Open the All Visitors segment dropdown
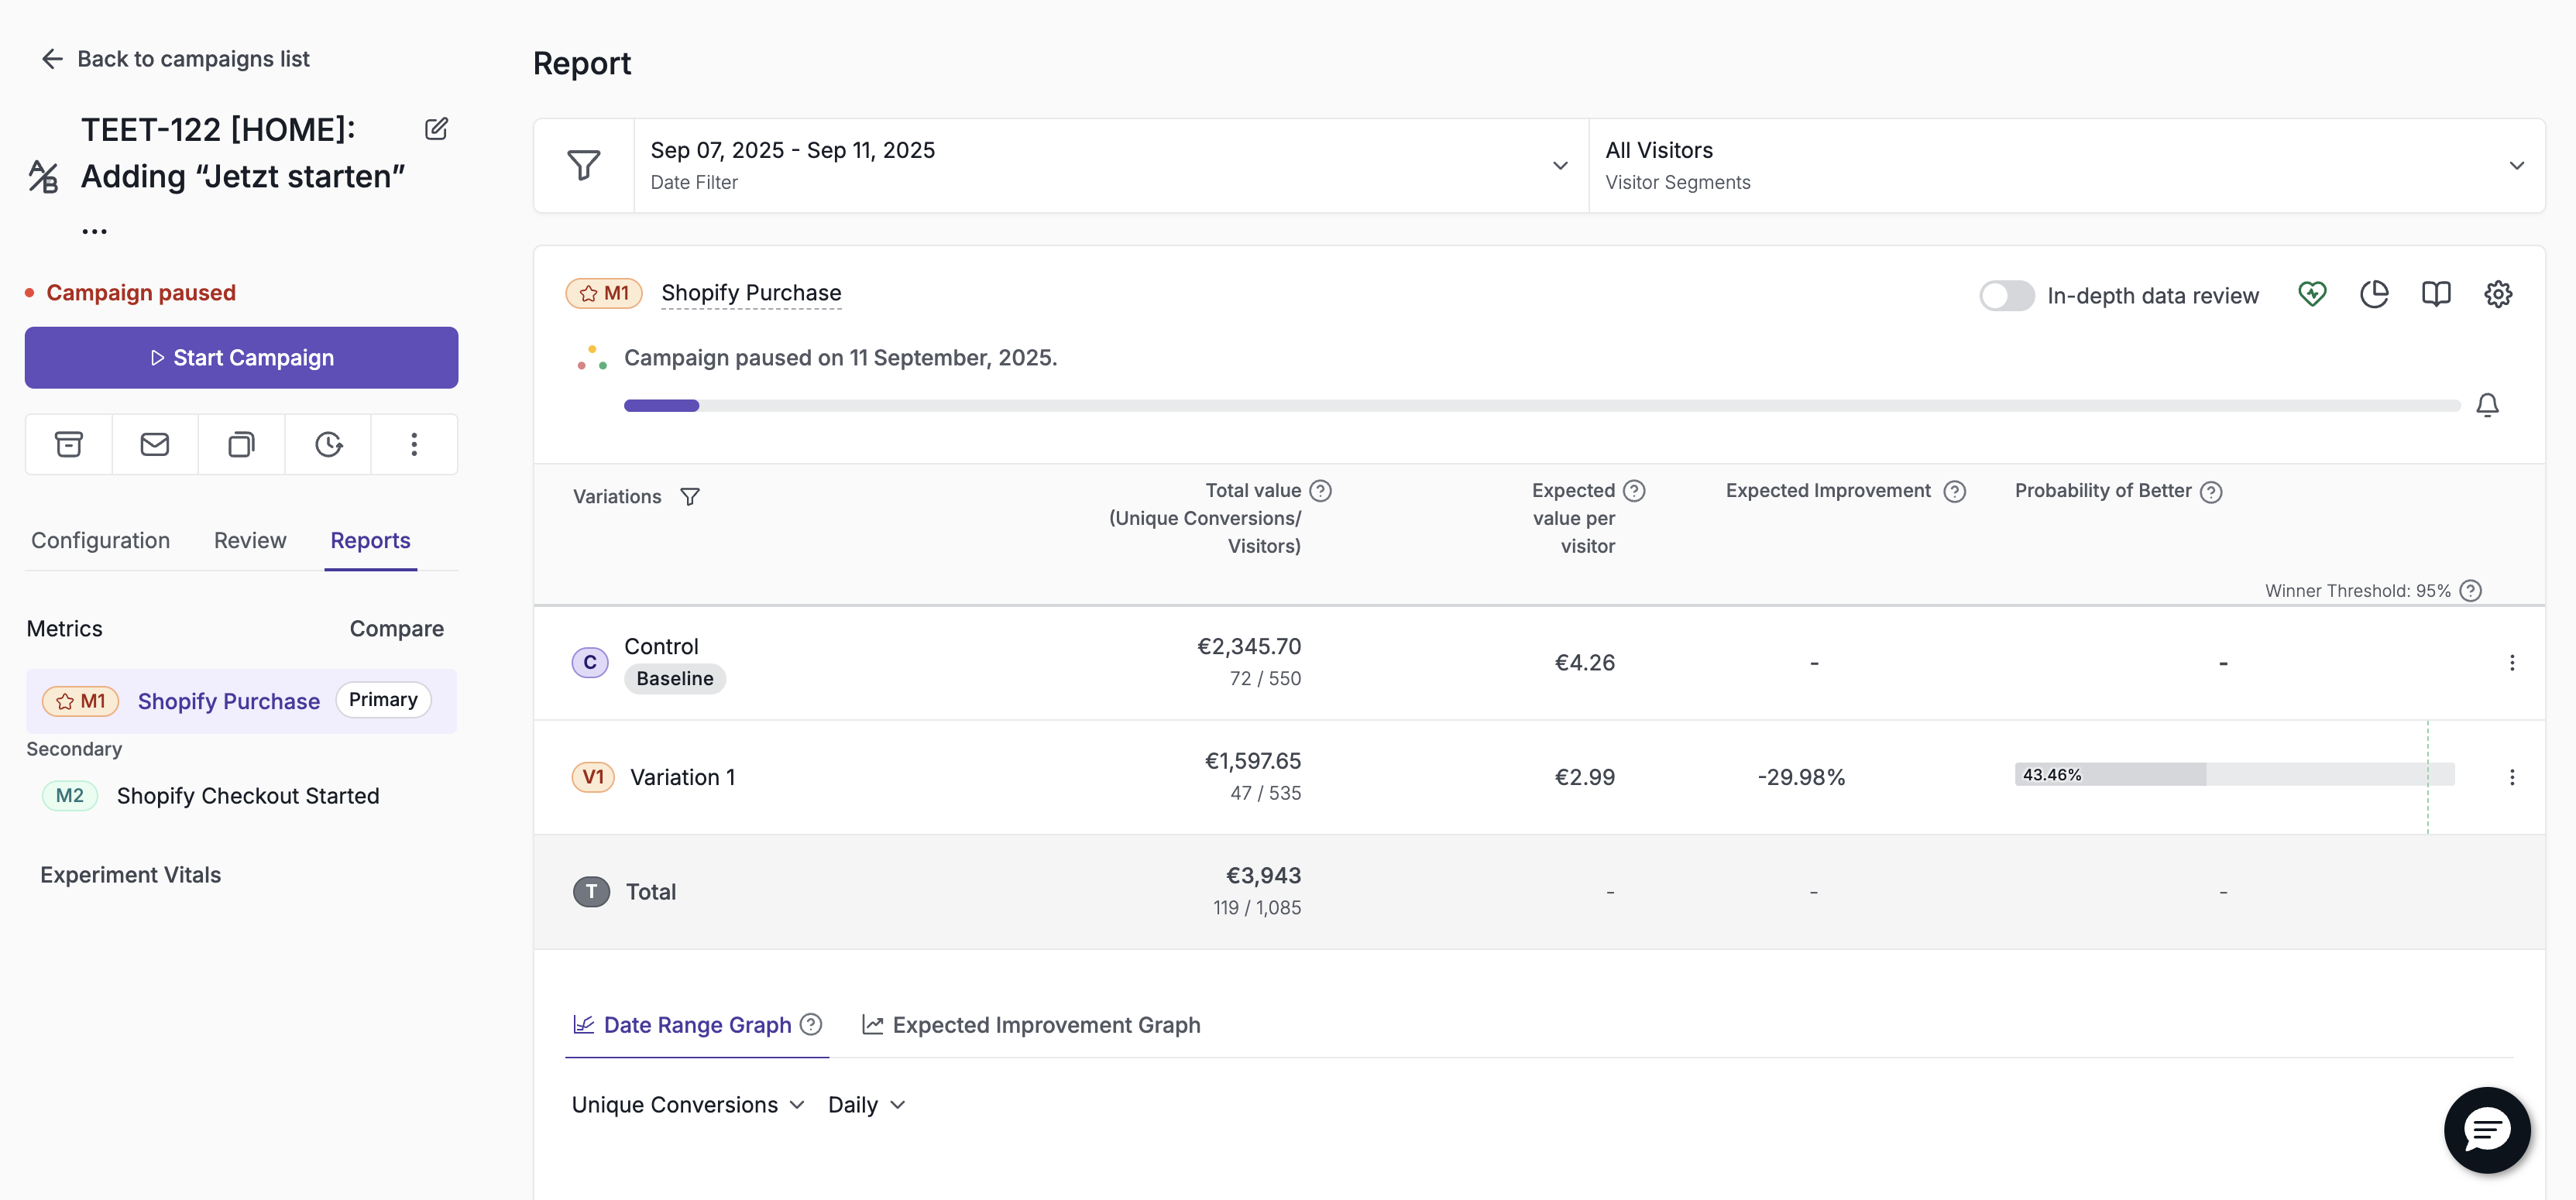Viewport: 2576px width, 1200px height. 2066,166
